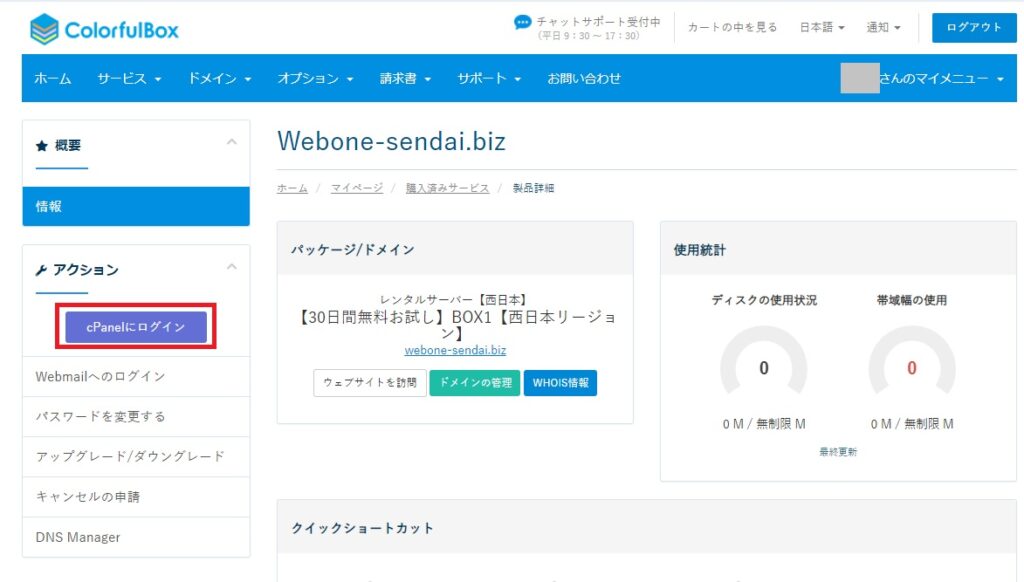
Task: Click the 最終更新 text under usage stats
Action: click(838, 452)
